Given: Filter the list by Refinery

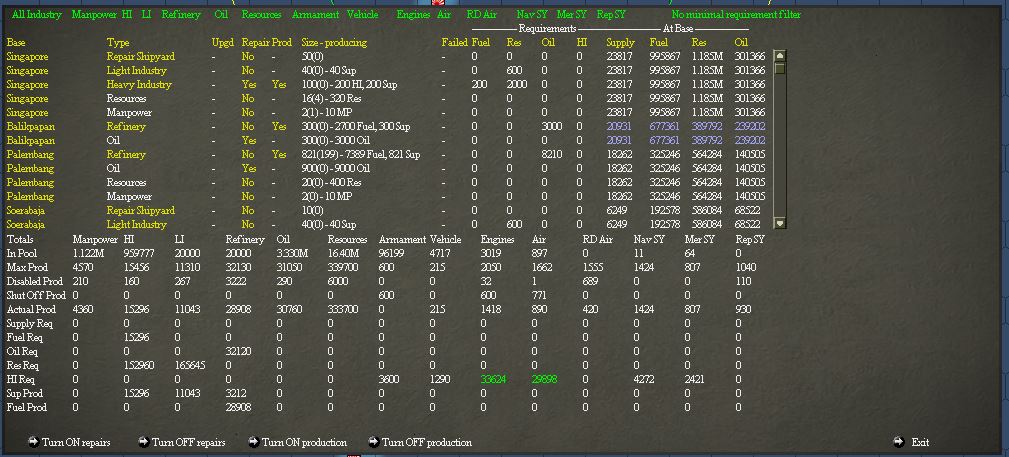Looking at the screenshot, I should (x=181, y=14).
